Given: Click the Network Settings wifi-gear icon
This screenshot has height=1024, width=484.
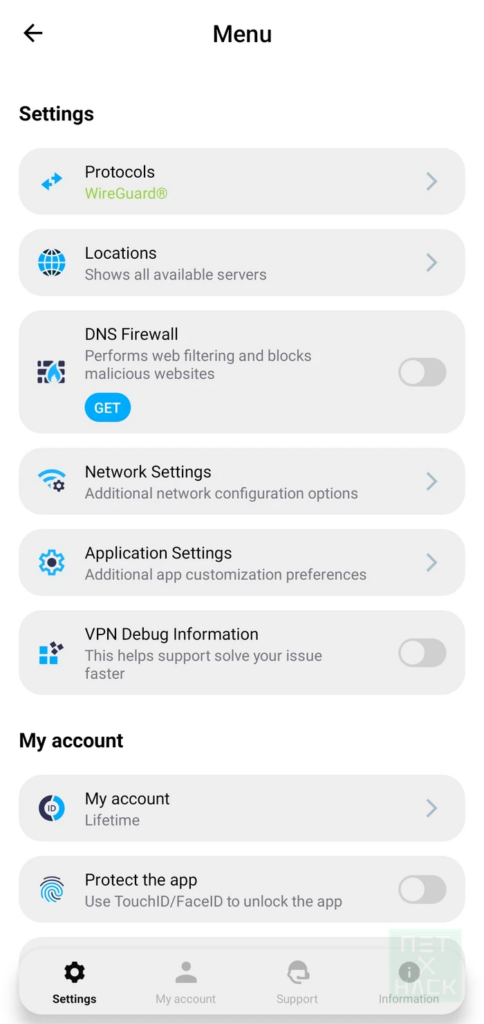Looking at the screenshot, I should [x=52, y=481].
